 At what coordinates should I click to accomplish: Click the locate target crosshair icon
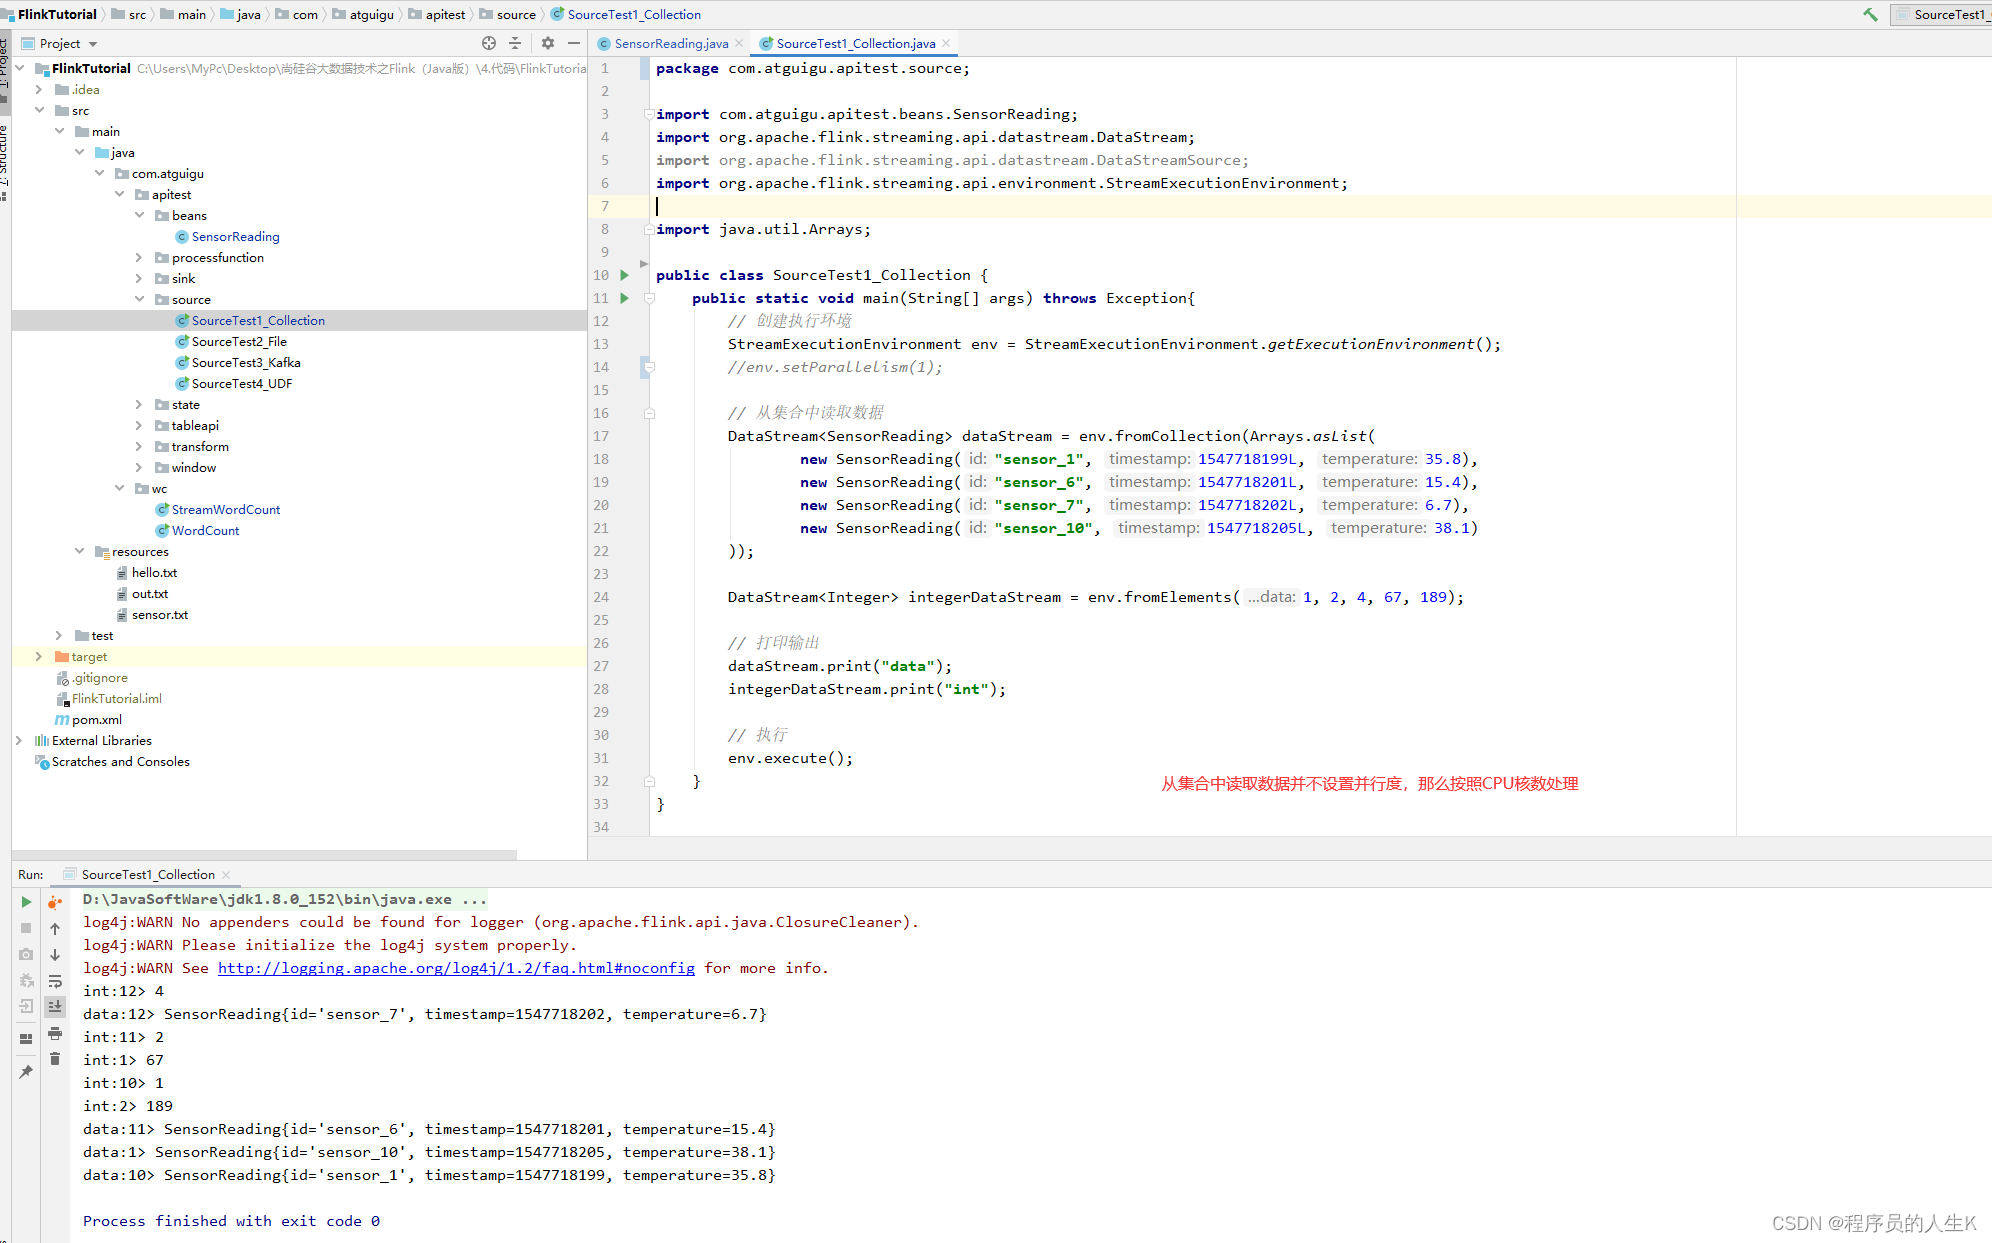(x=489, y=43)
